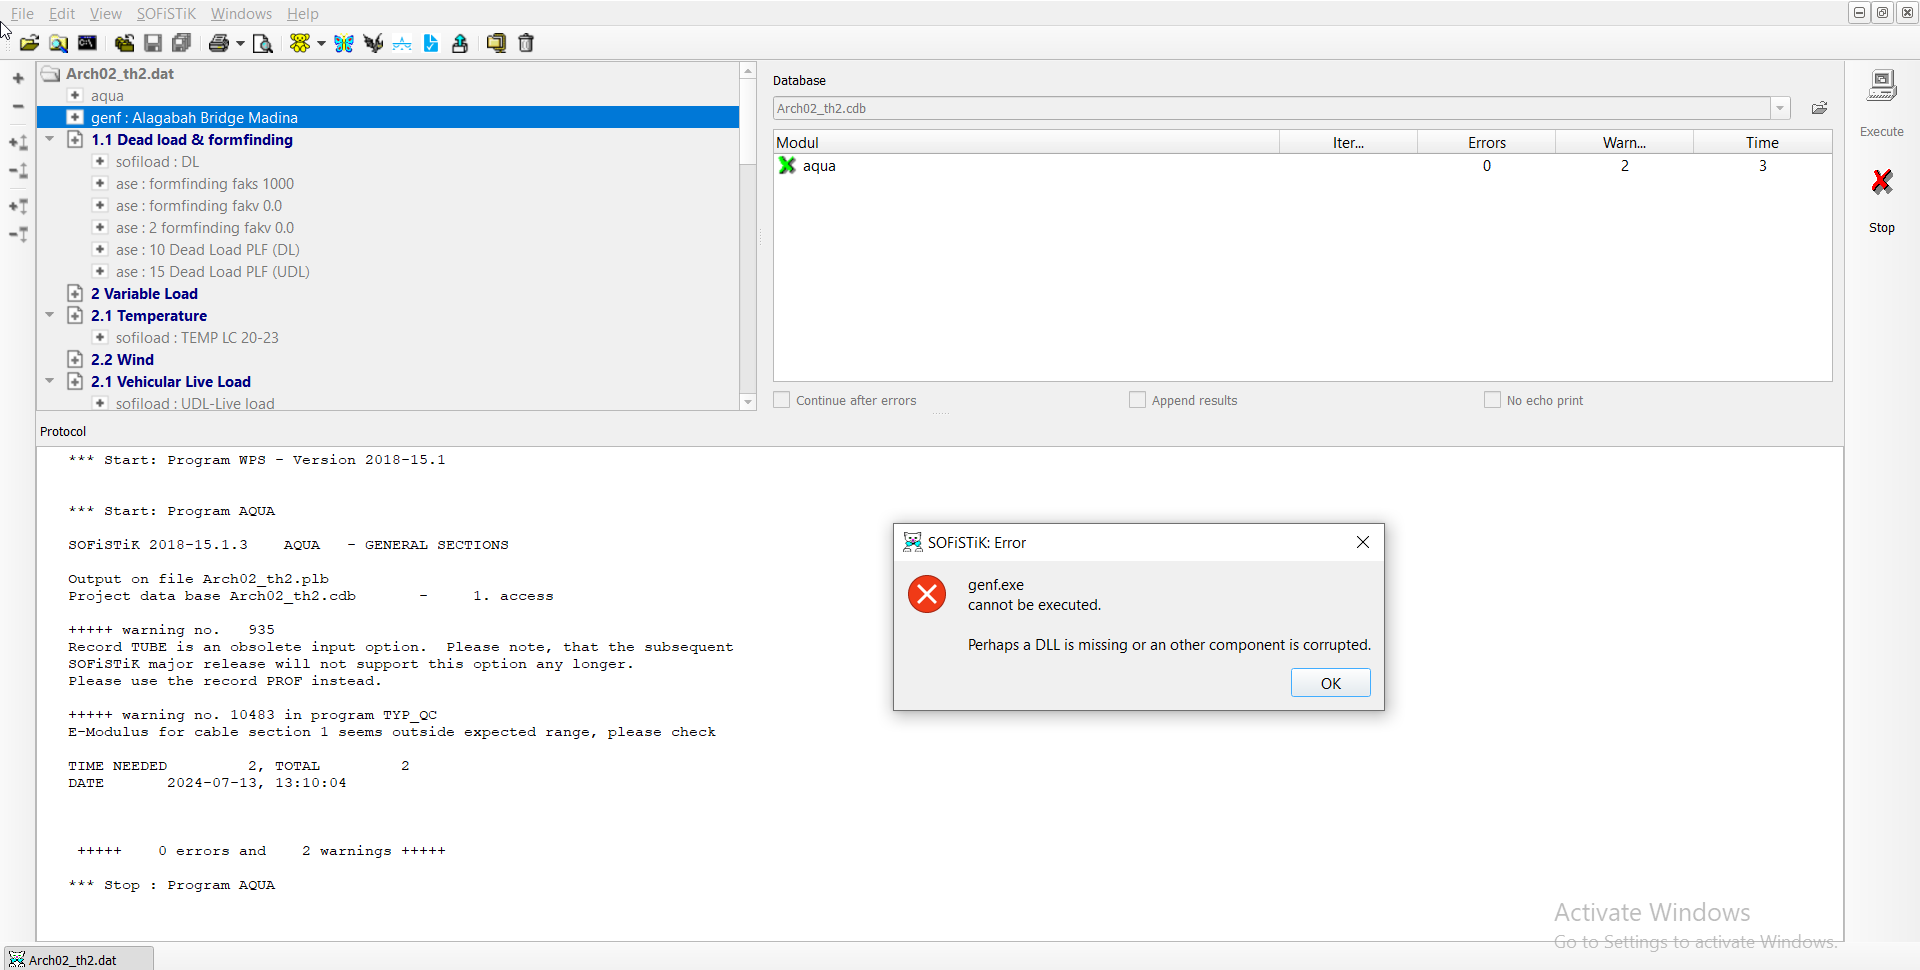
Task: Click OK in the SOFiSTiK Error dialog
Action: 1331,683
